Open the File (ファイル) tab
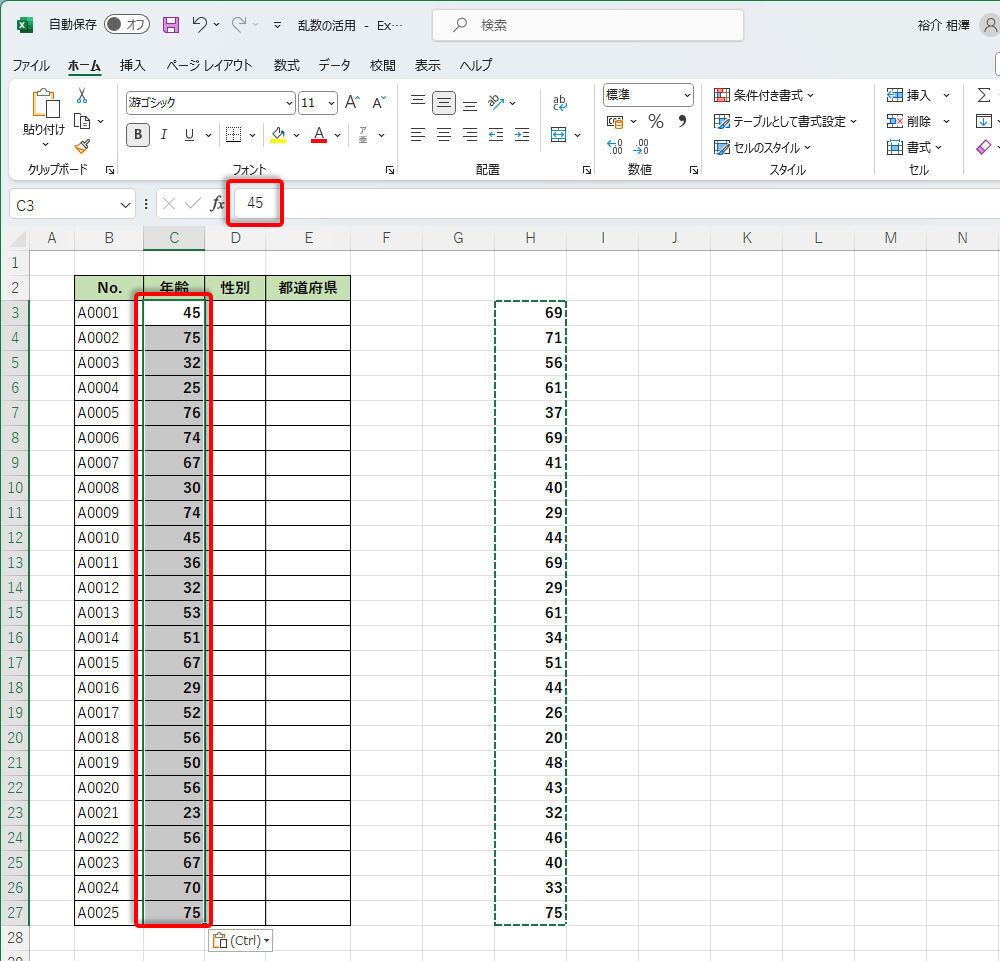 pos(31,65)
